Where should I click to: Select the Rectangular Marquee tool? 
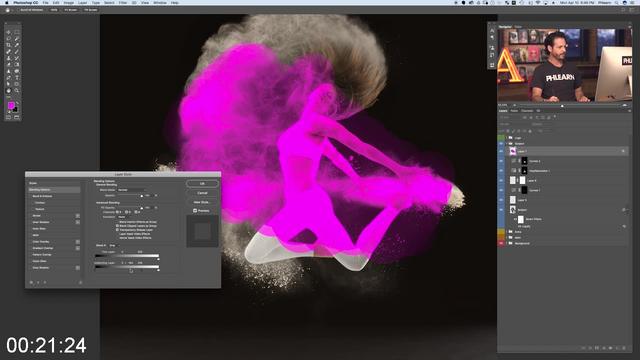(x=17, y=32)
